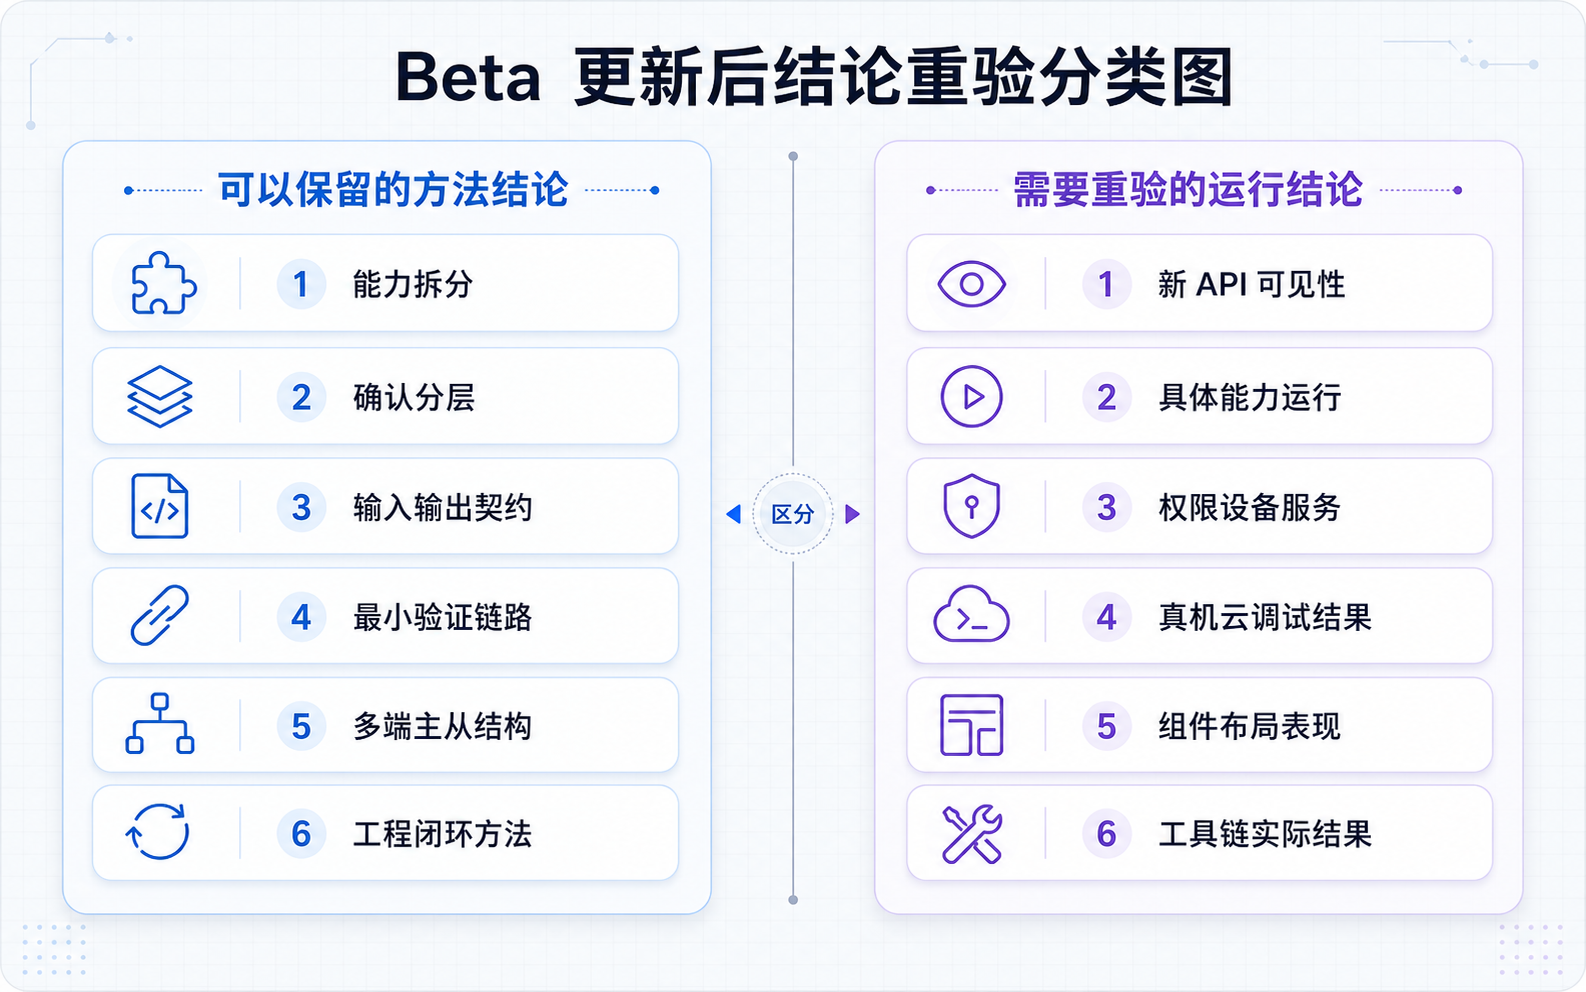The image size is (1586, 992).
Task: Click the stacked layers icon for 确认分层
Action: [160, 397]
